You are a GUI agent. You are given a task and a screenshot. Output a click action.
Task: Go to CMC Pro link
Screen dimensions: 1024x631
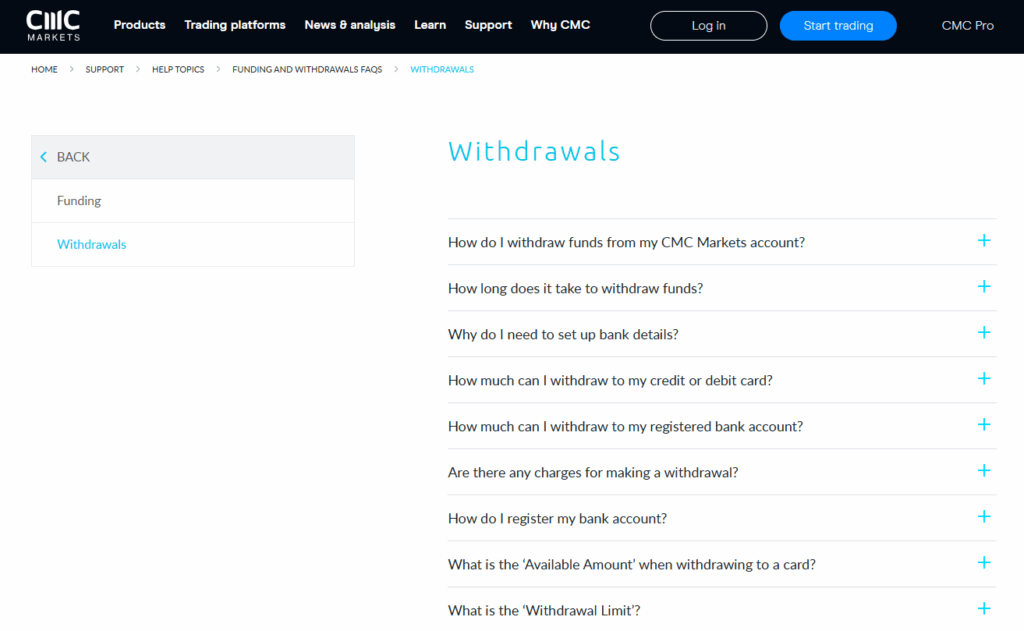pyautogui.click(x=967, y=26)
